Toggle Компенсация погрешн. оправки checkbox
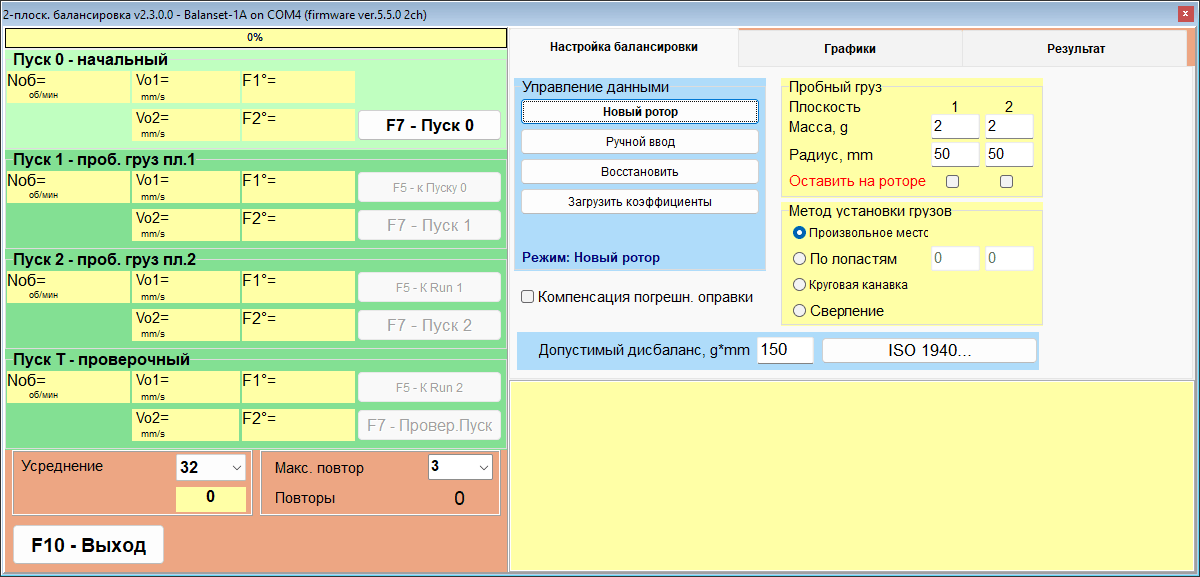The image size is (1200, 577). click(637, 297)
